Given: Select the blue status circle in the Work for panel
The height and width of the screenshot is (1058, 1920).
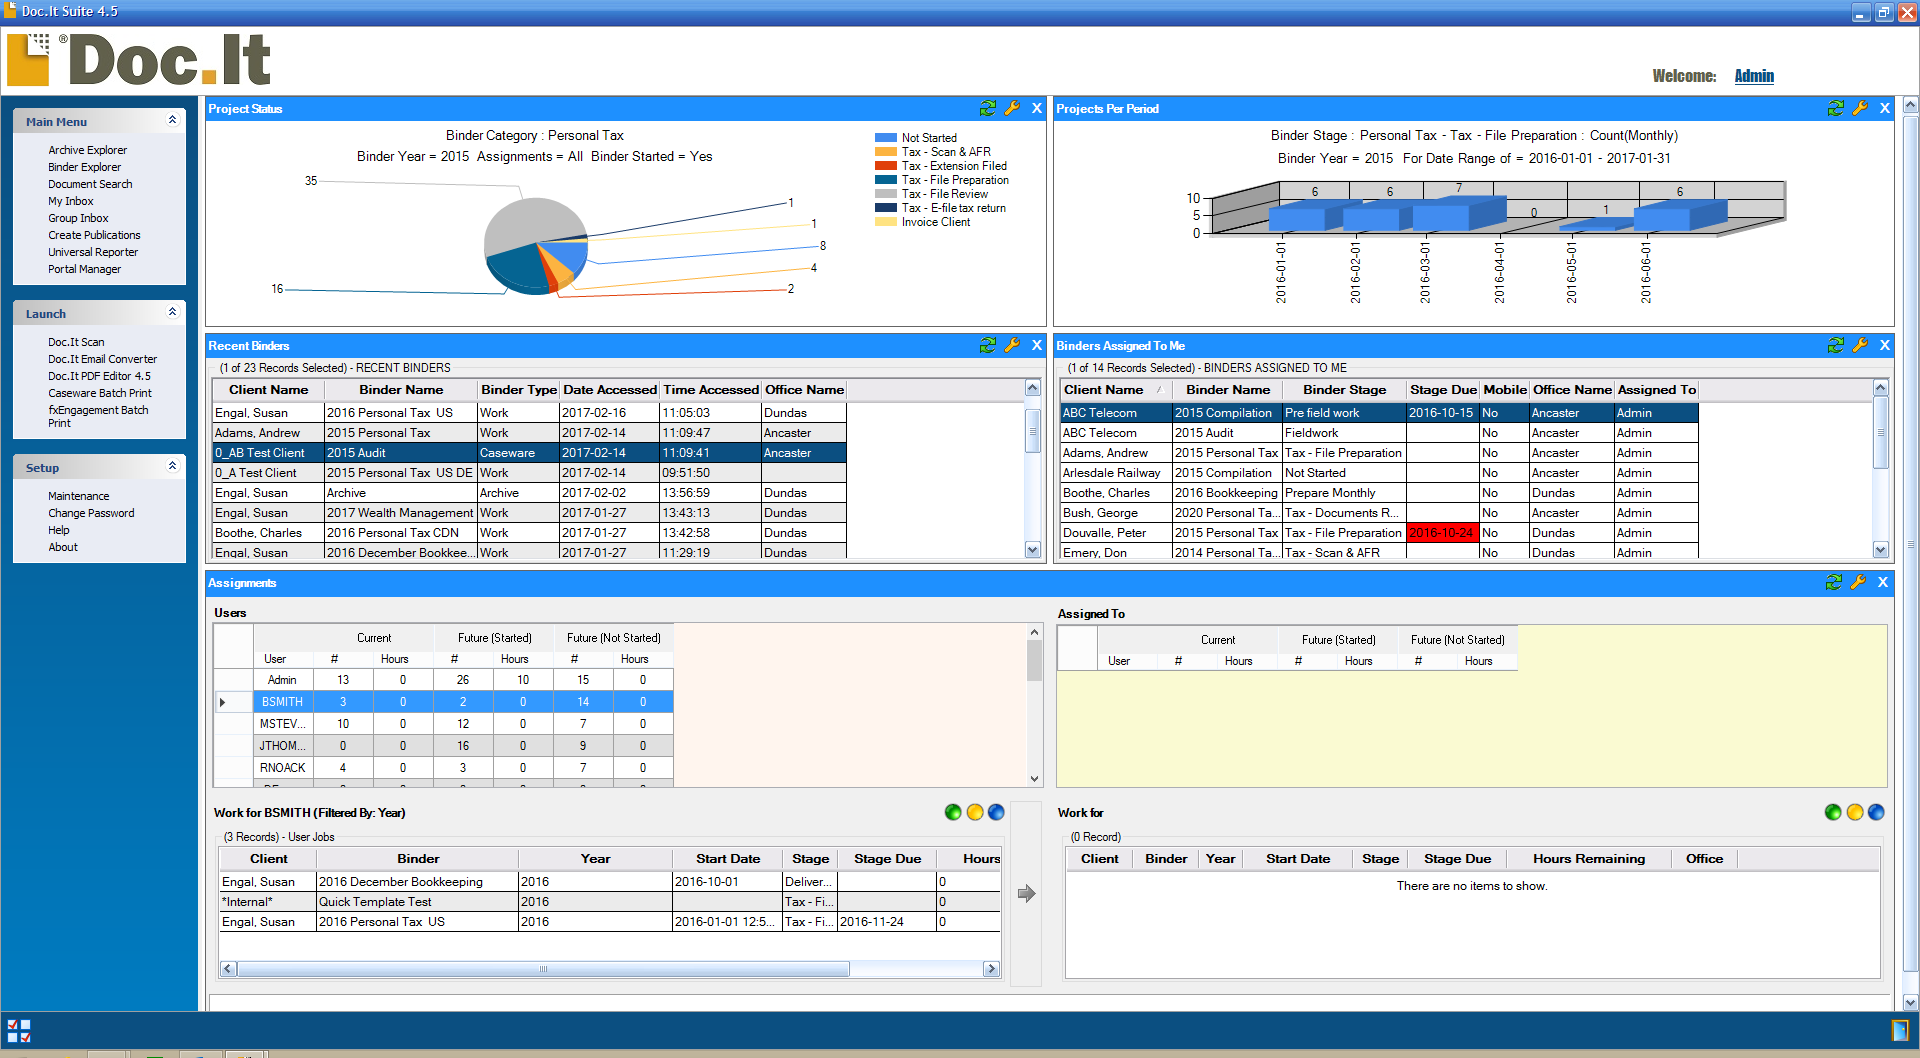Looking at the screenshot, I should pyautogui.click(x=1877, y=813).
